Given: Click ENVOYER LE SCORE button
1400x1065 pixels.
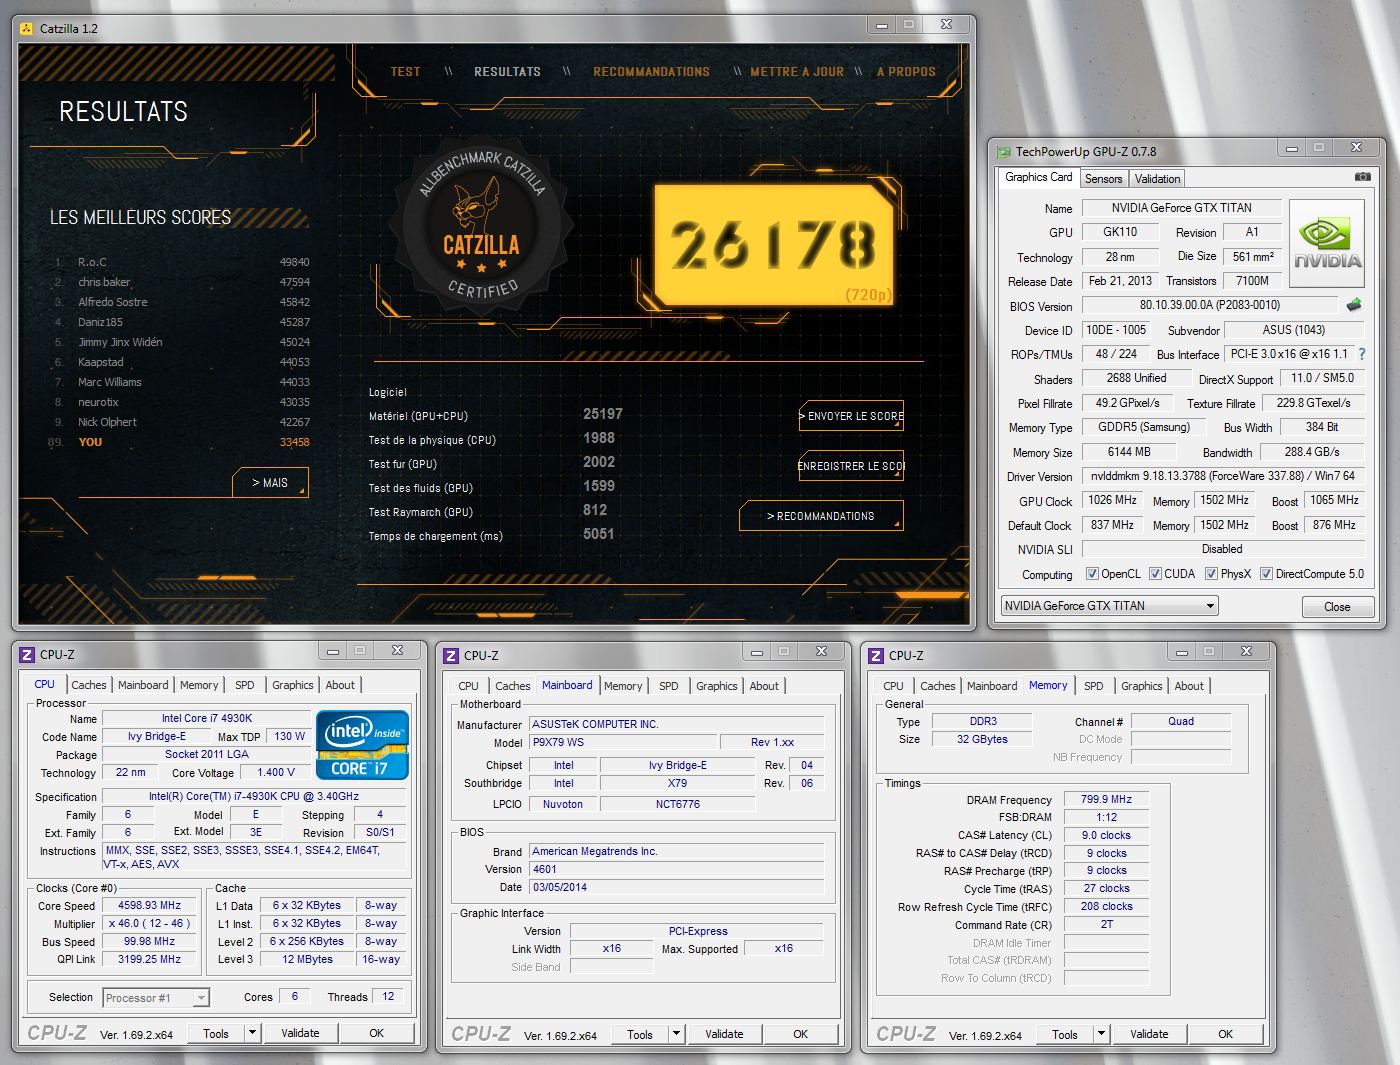Looking at the screenshot, I should [x=851, y=416].
